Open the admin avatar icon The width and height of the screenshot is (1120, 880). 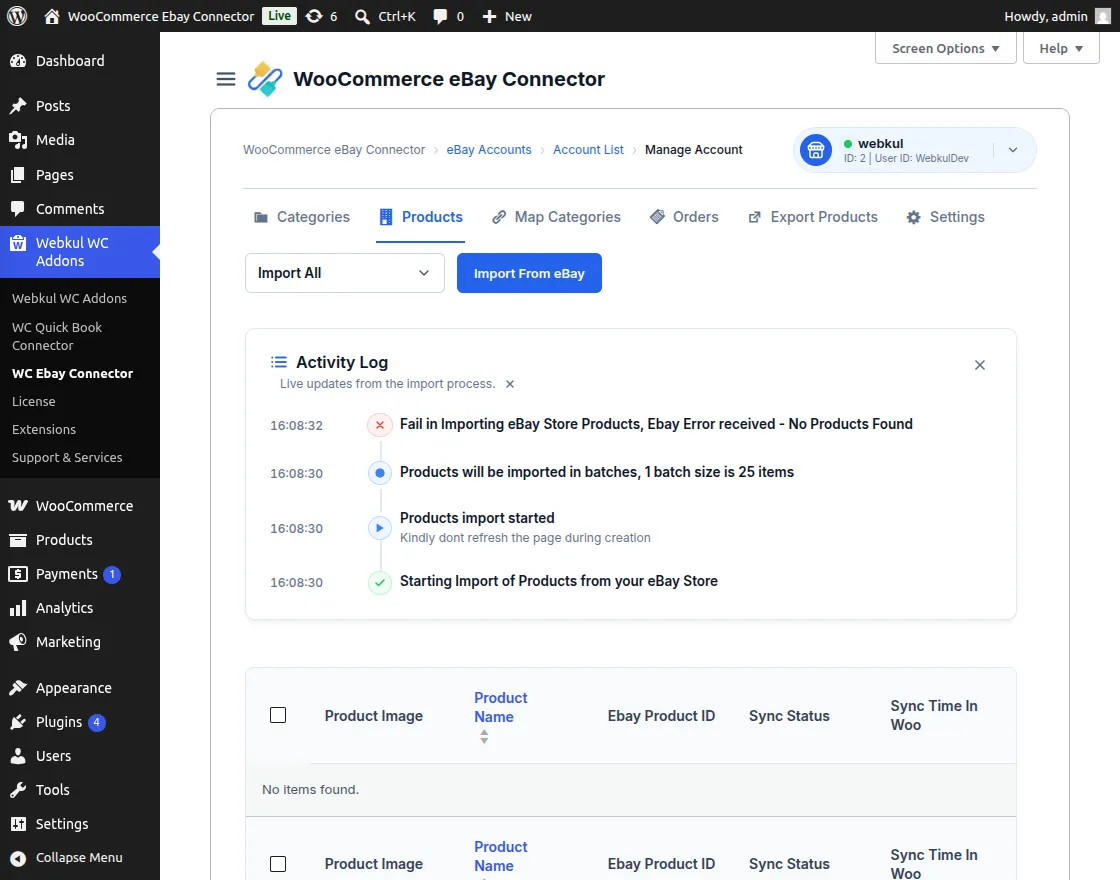coord(1103,16)
